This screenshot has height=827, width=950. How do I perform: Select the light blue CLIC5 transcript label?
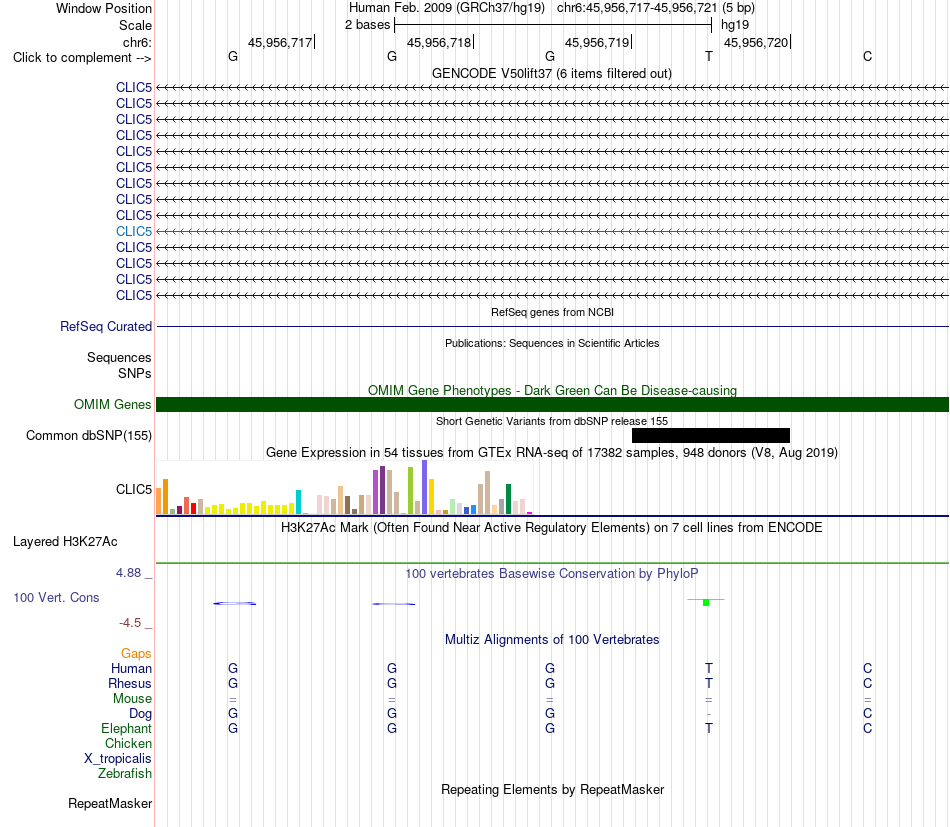click(134, 231)
